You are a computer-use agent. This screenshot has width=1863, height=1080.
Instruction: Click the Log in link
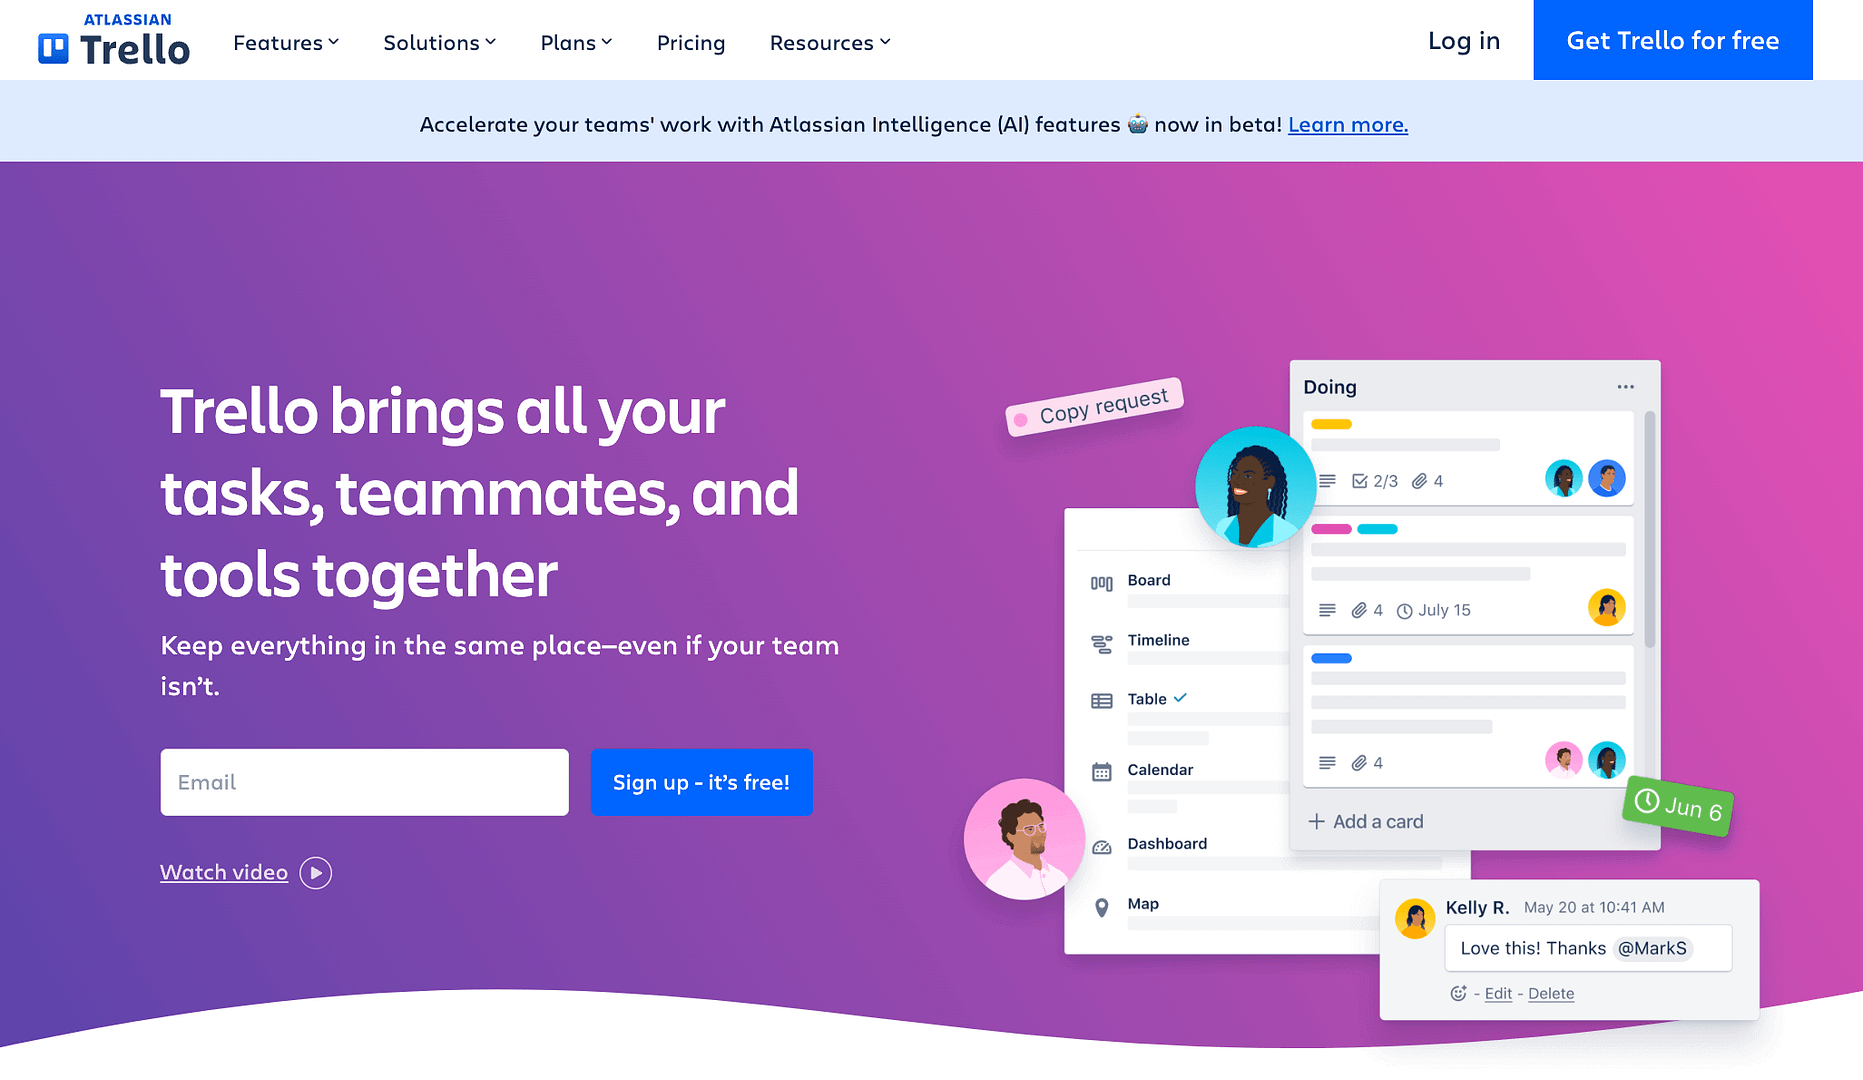pos(1464,40)
